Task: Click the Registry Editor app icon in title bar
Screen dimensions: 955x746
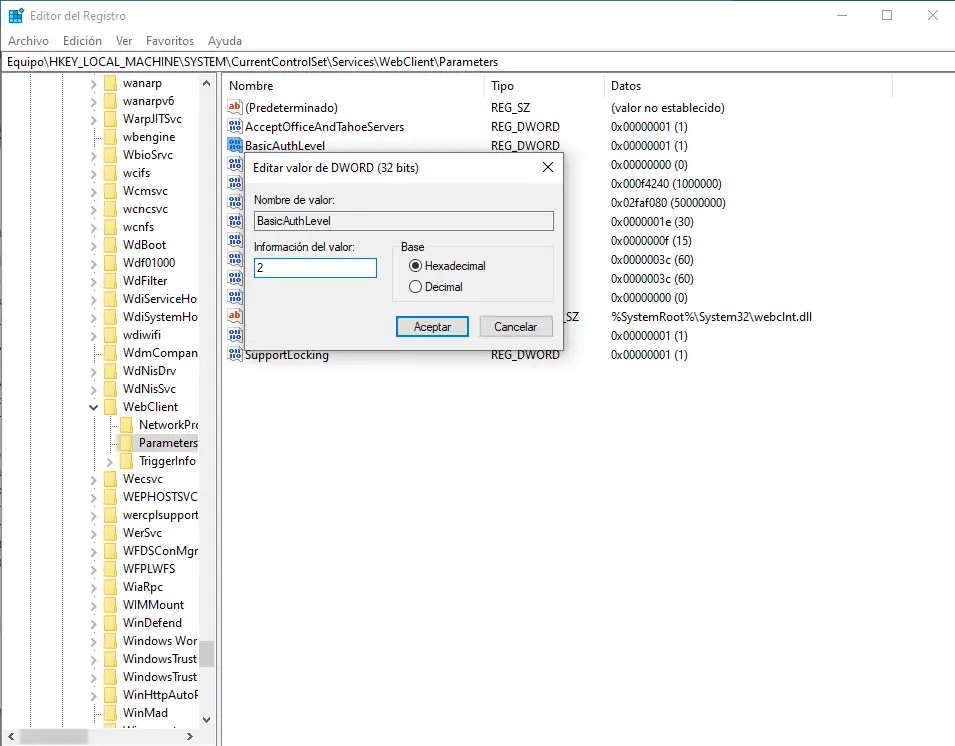Action: 16,15
